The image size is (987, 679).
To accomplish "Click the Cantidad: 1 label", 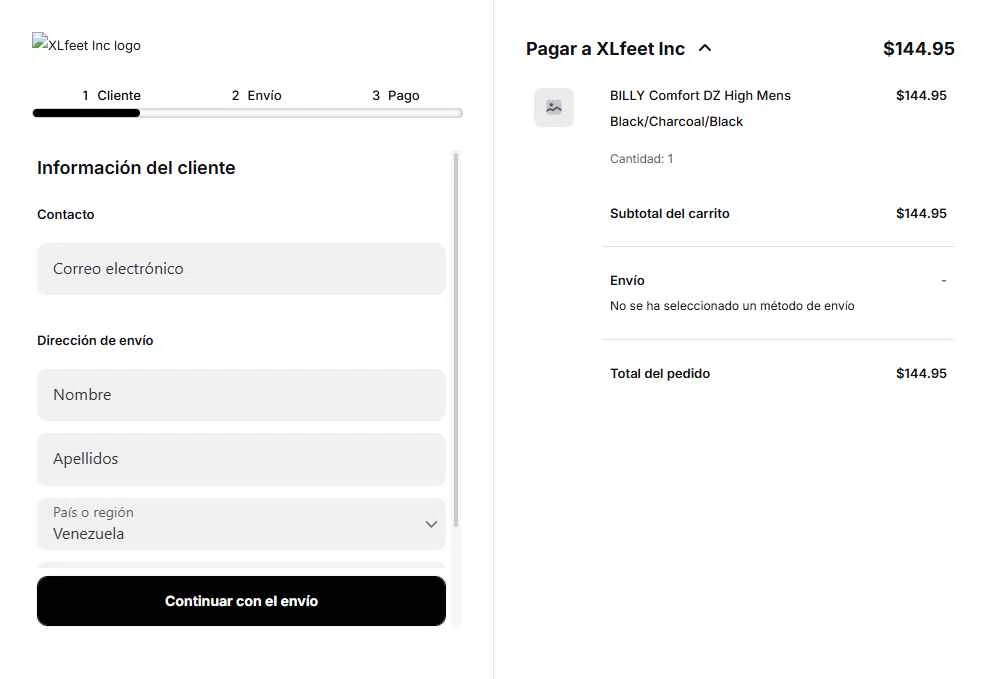I will [641, 159].
